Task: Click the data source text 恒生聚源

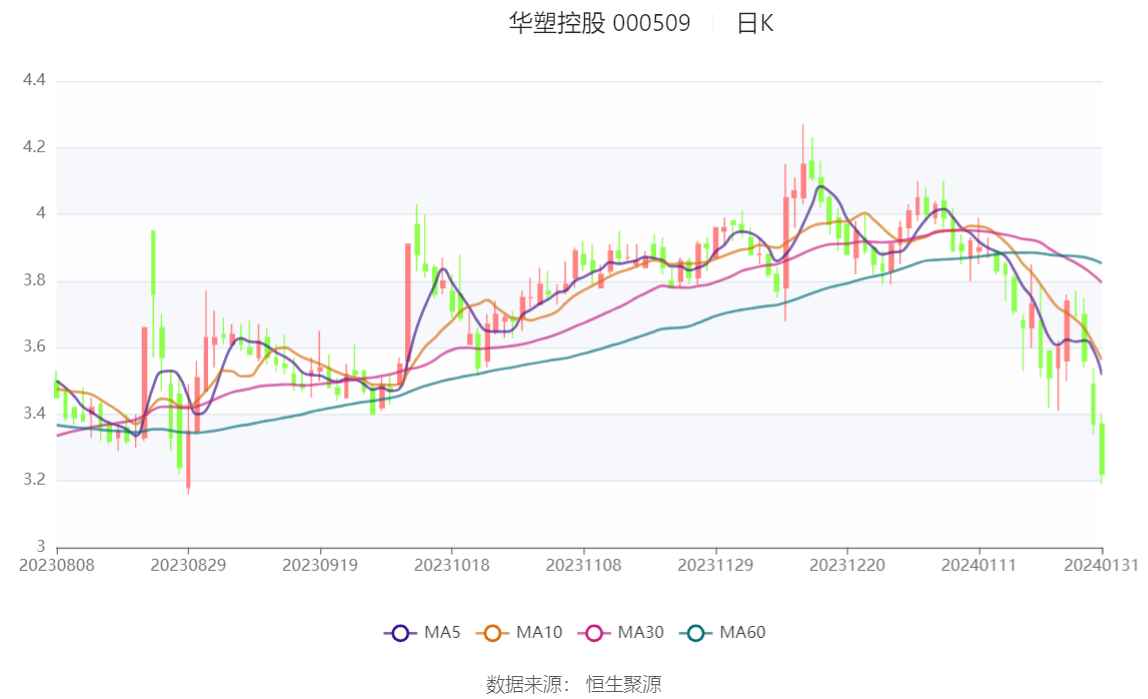Action: (x=624, y=684)
